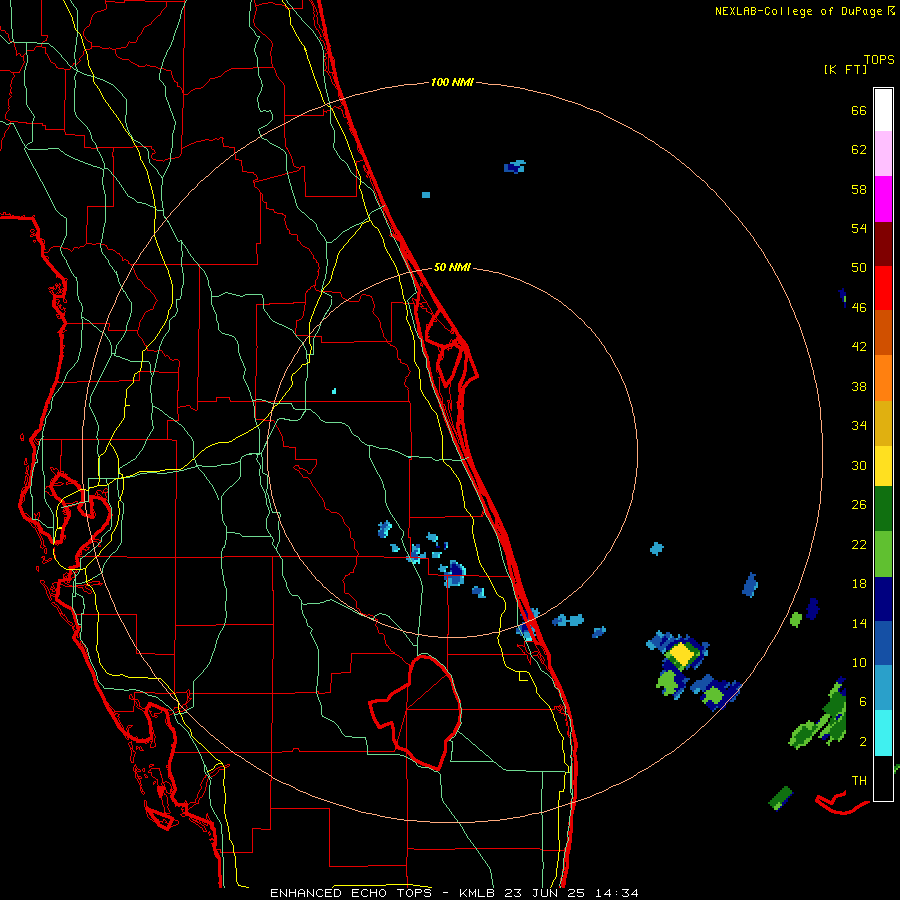Click the 62 legend value

(x=859, y=150)
